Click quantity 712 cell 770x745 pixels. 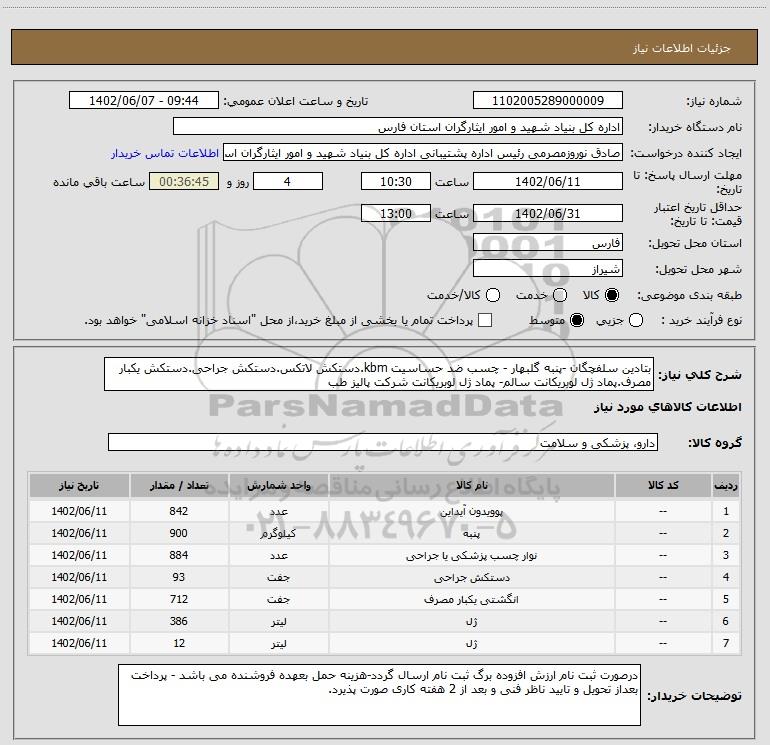click(x=179, y=599)
